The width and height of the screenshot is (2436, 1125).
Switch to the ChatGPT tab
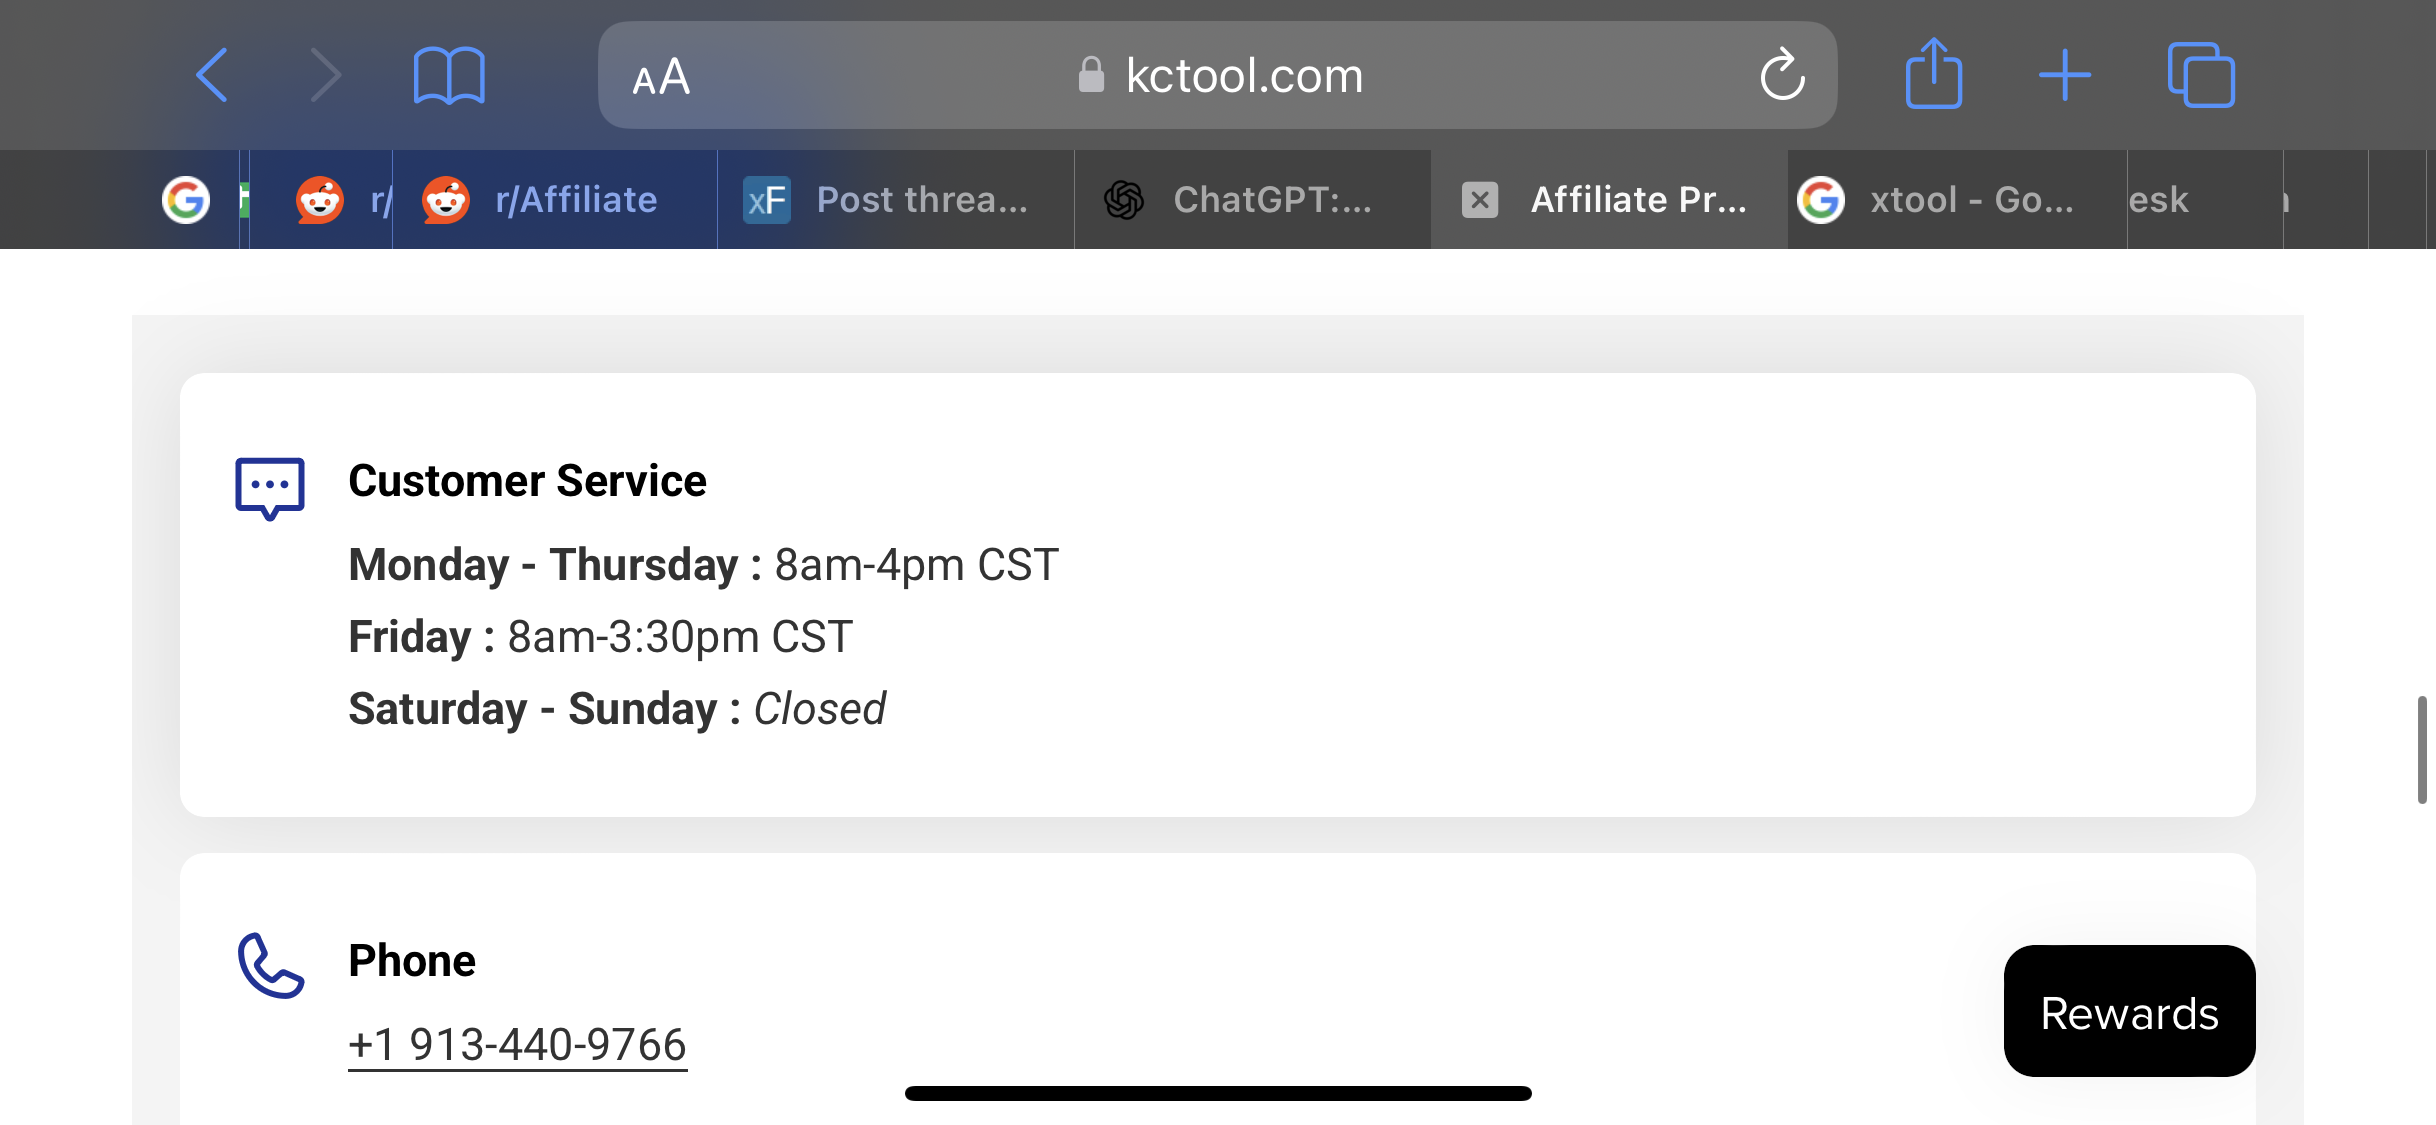coord(1253,200)
